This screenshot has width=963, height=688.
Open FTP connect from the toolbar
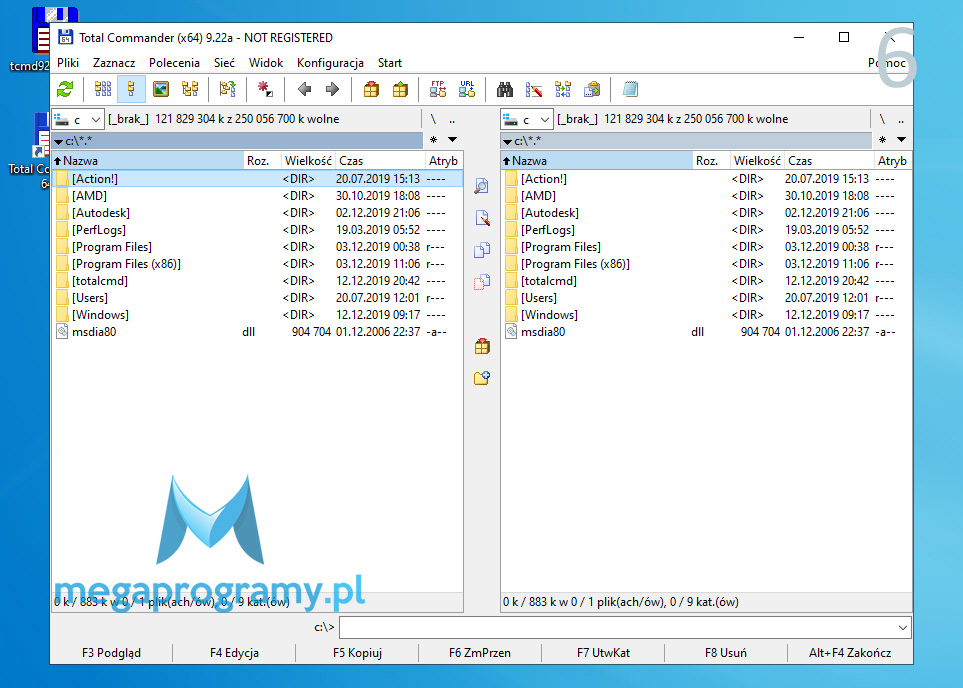click(438, 90)
